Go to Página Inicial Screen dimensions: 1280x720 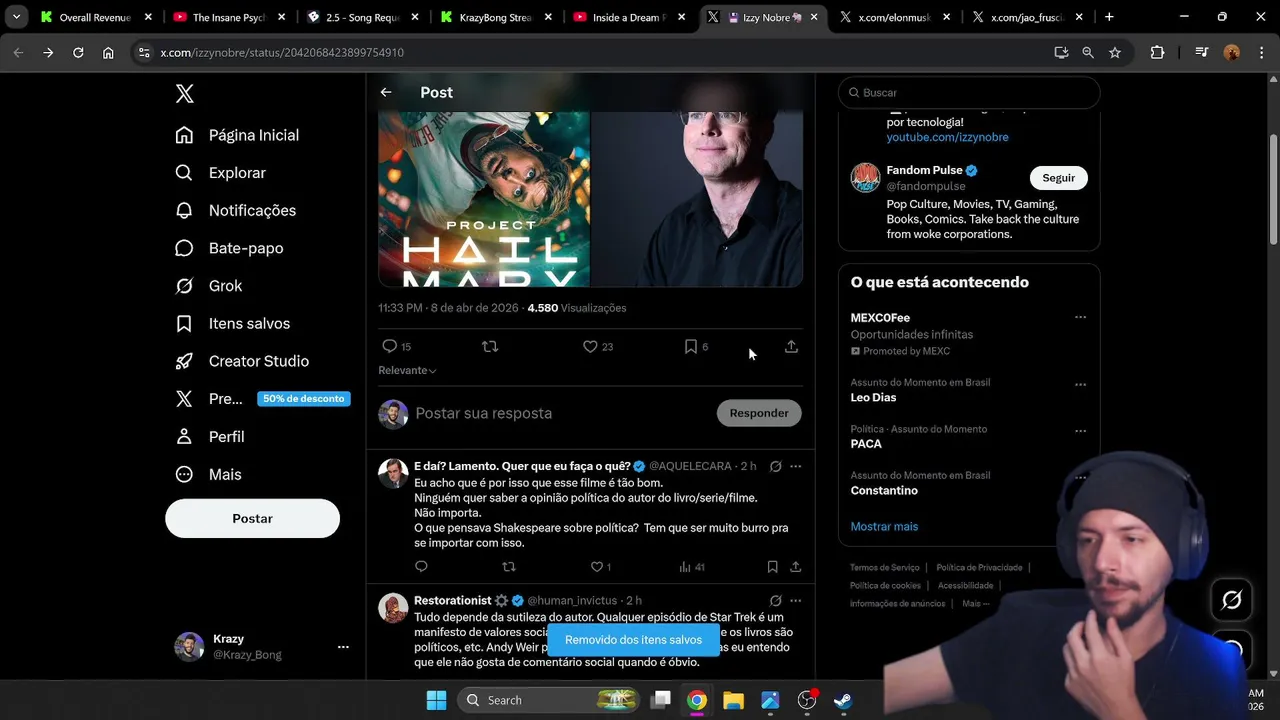[237, 135]
